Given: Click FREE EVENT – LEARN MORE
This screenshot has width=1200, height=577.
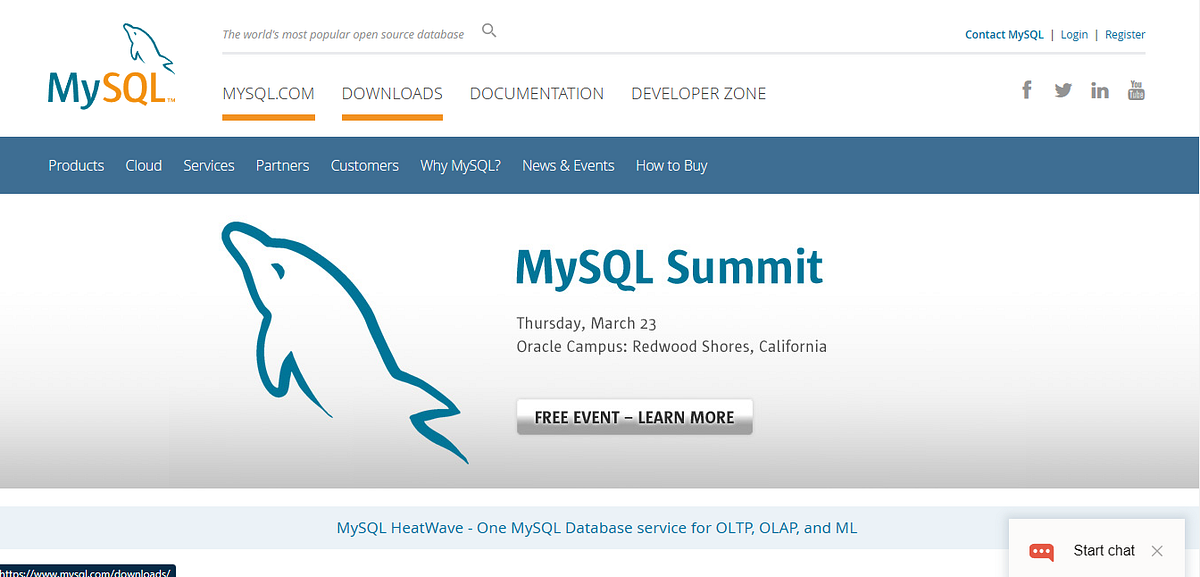Looking at the screenshot, I should 634,416.
